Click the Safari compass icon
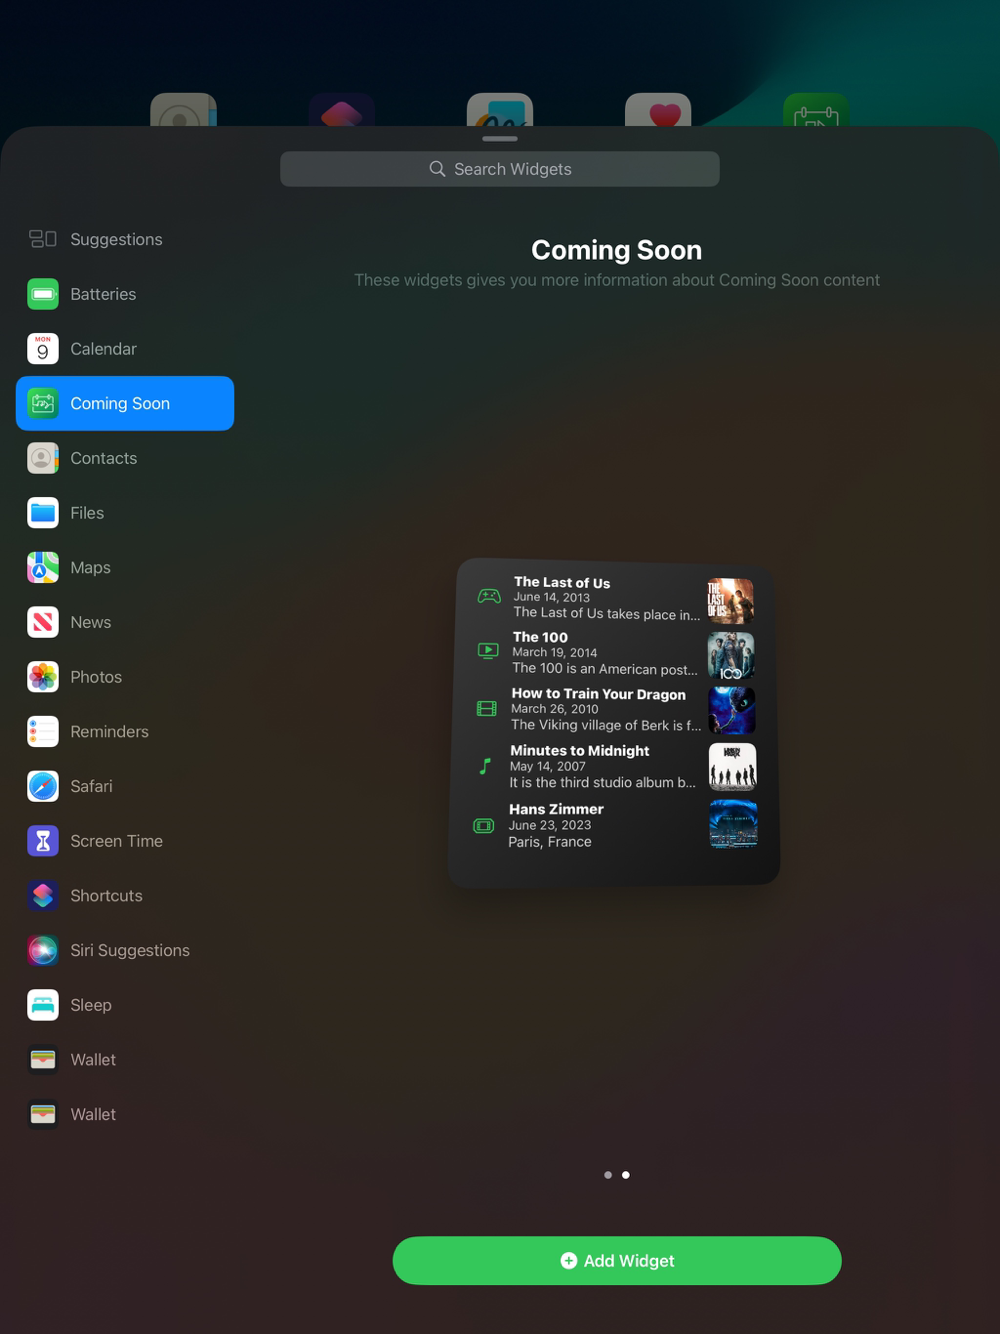Screen dimensions: 1000x1334 click(43, 786)
